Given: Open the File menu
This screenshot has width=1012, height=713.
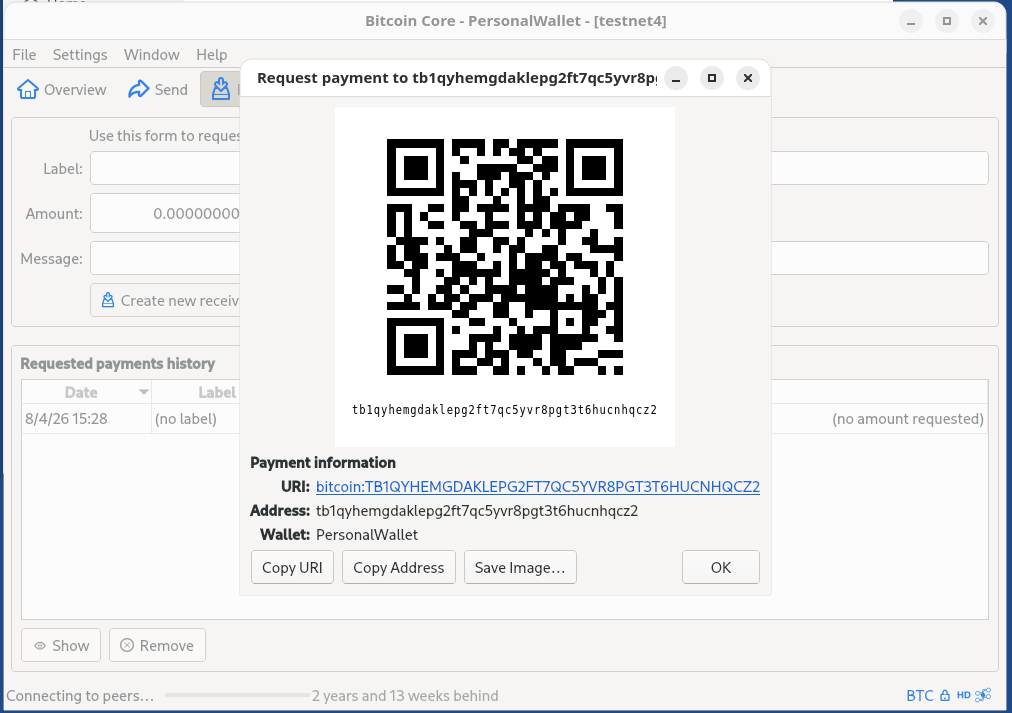Looking at the screenshot, I should pos(25,55).
